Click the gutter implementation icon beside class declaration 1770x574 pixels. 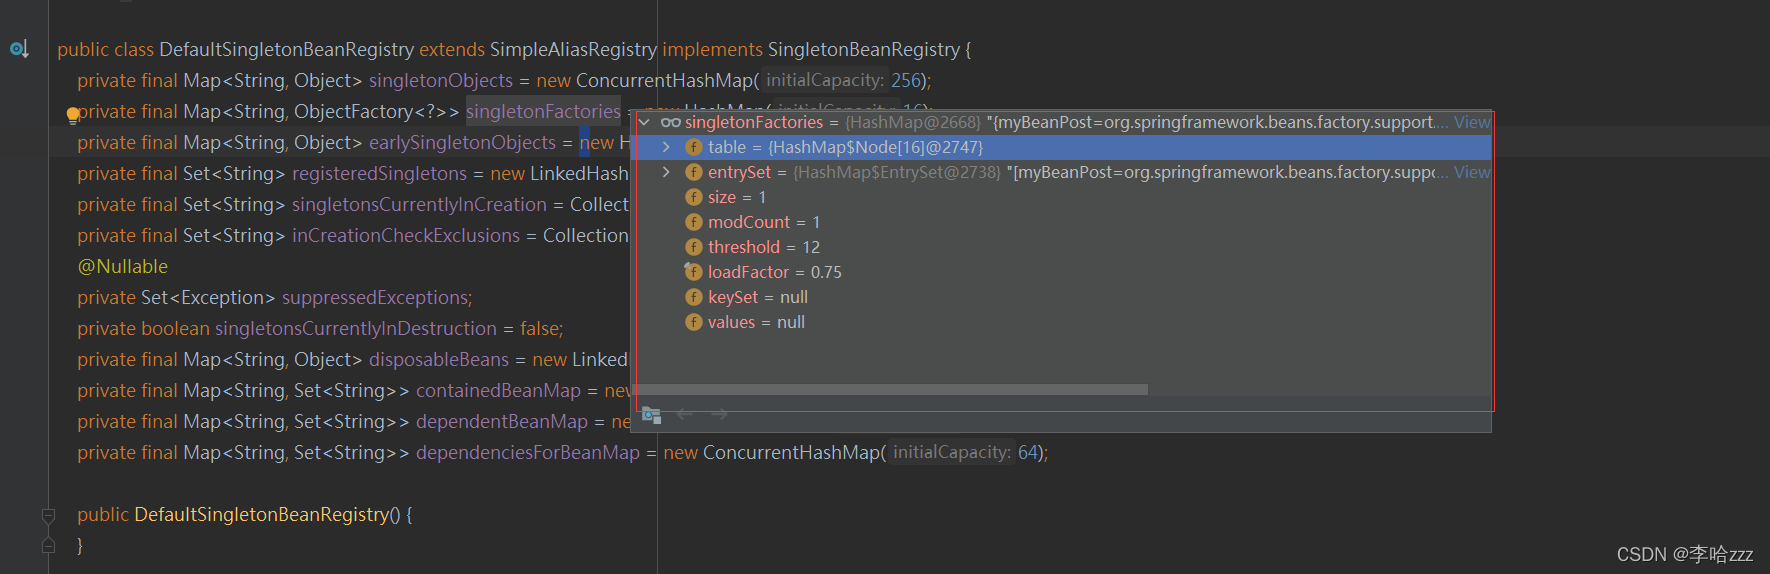(x=19, y=49)
